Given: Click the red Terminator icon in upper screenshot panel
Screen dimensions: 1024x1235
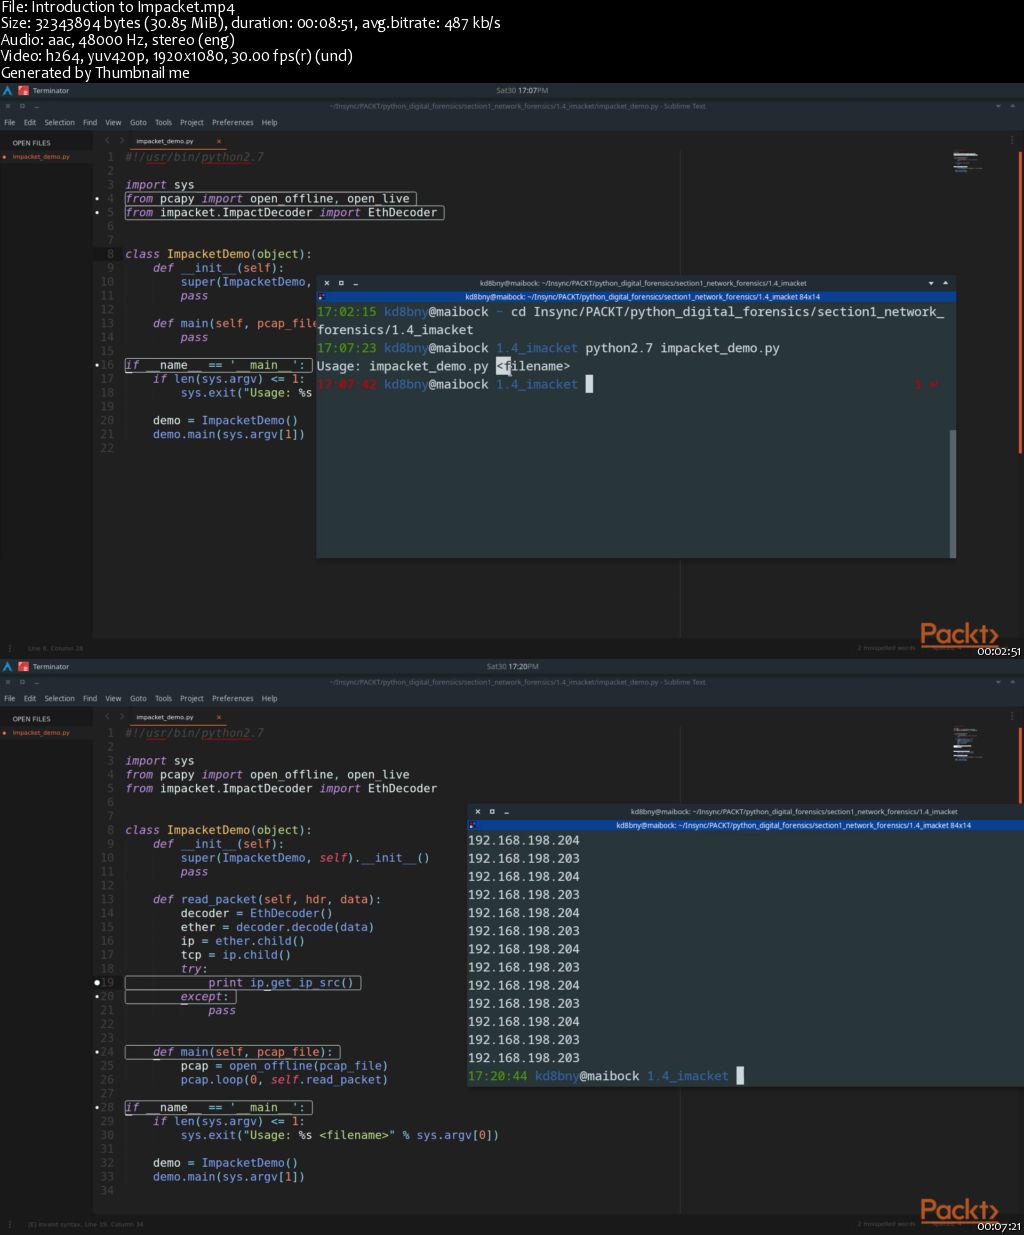Looking at the screenshot, I should coord(23,91).
